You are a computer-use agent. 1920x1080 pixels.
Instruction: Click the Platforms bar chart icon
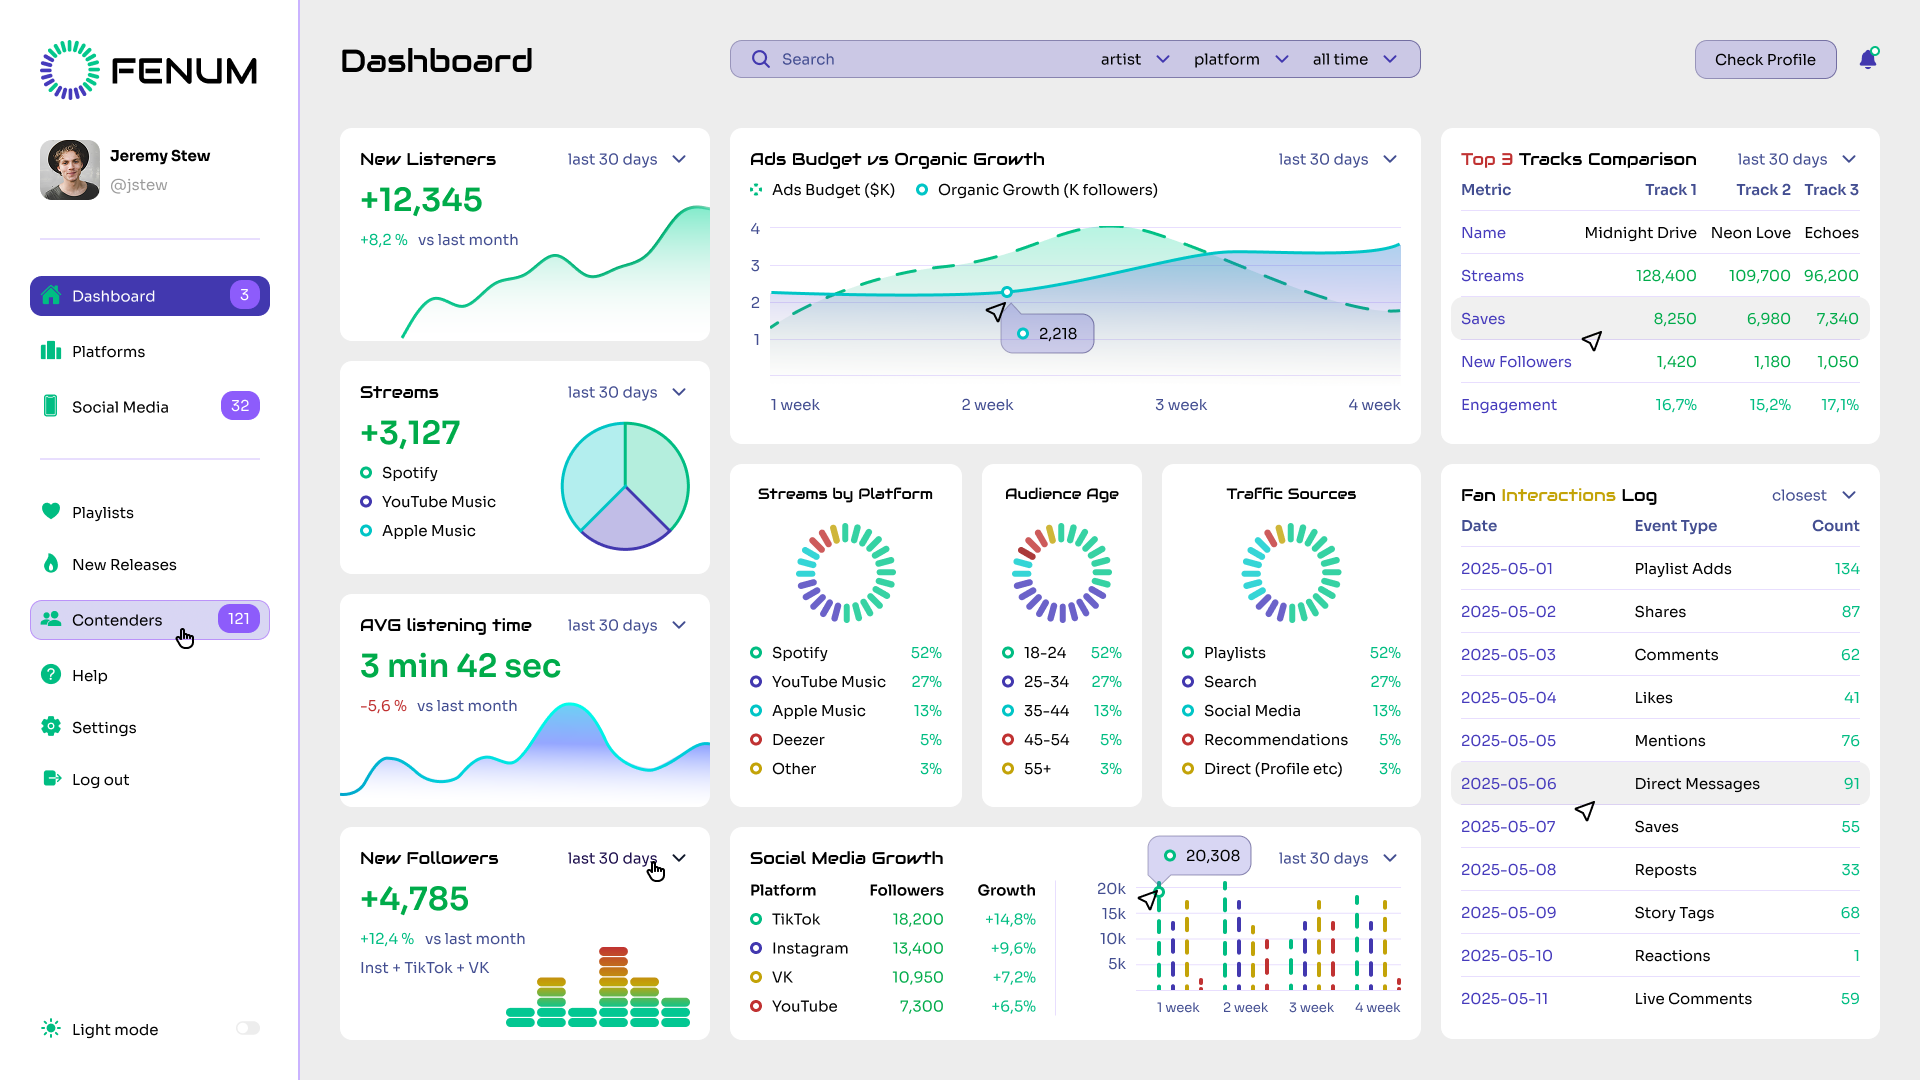[x=51, y=351]
